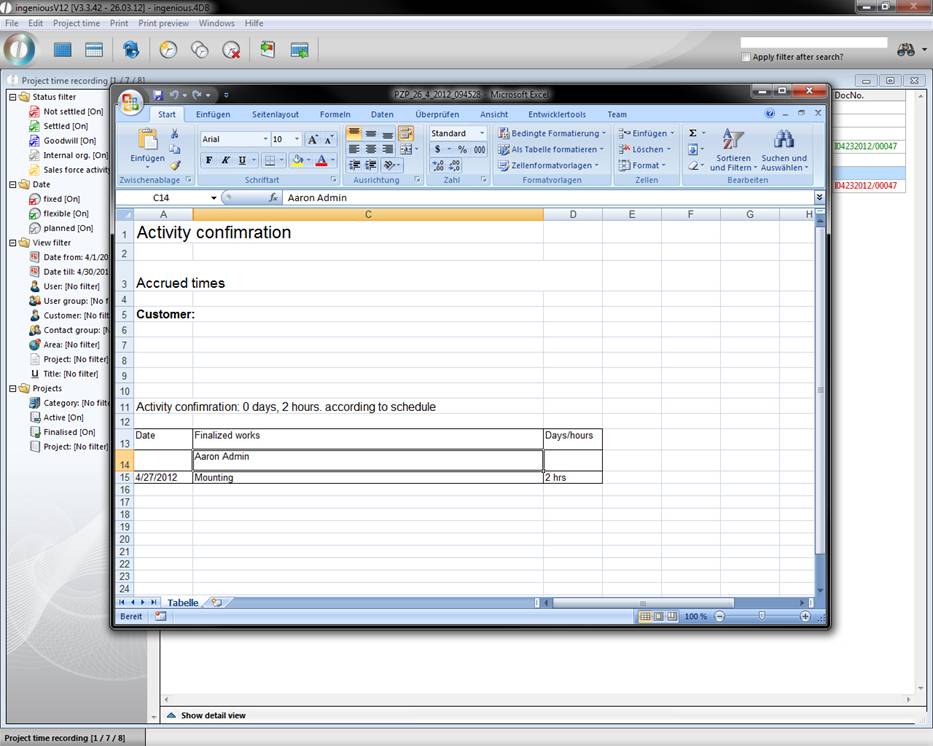Collapse the Status filter tree node
Screen dimensions: 933x746
tap(12, 97)
